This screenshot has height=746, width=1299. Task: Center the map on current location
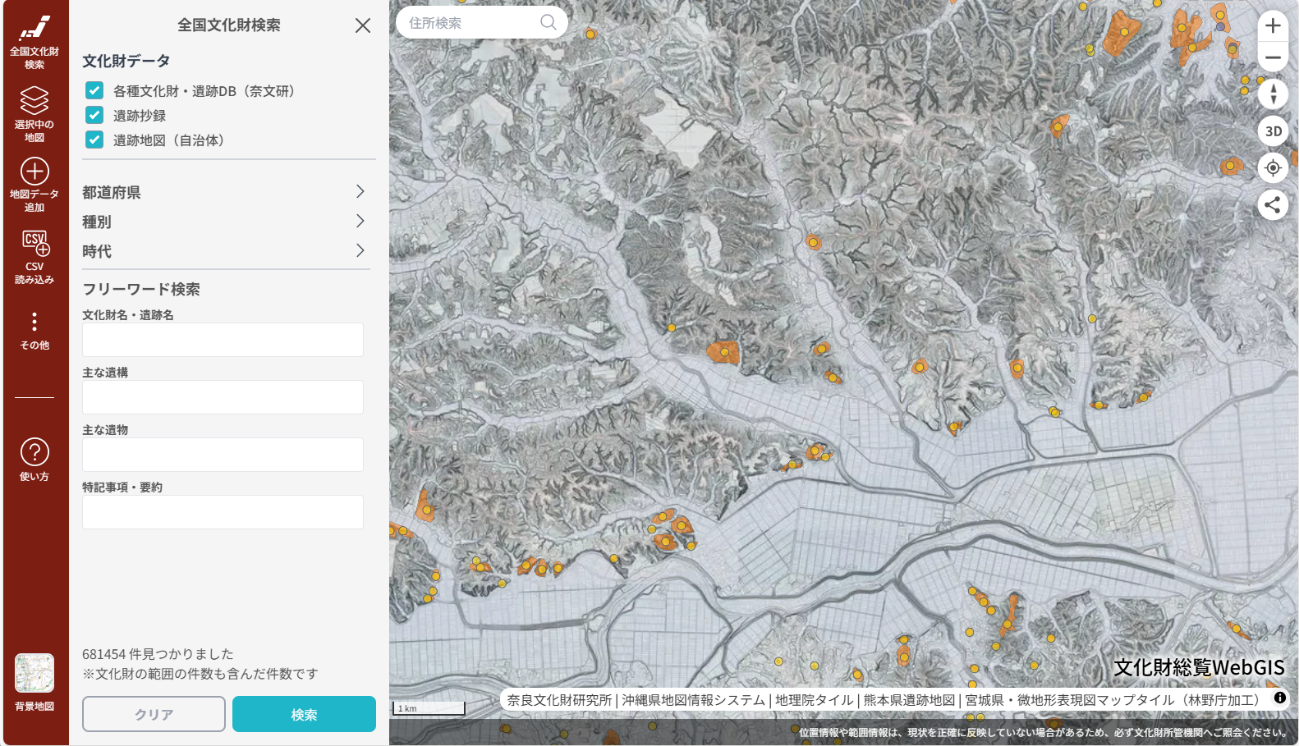tap(1273, 167)
